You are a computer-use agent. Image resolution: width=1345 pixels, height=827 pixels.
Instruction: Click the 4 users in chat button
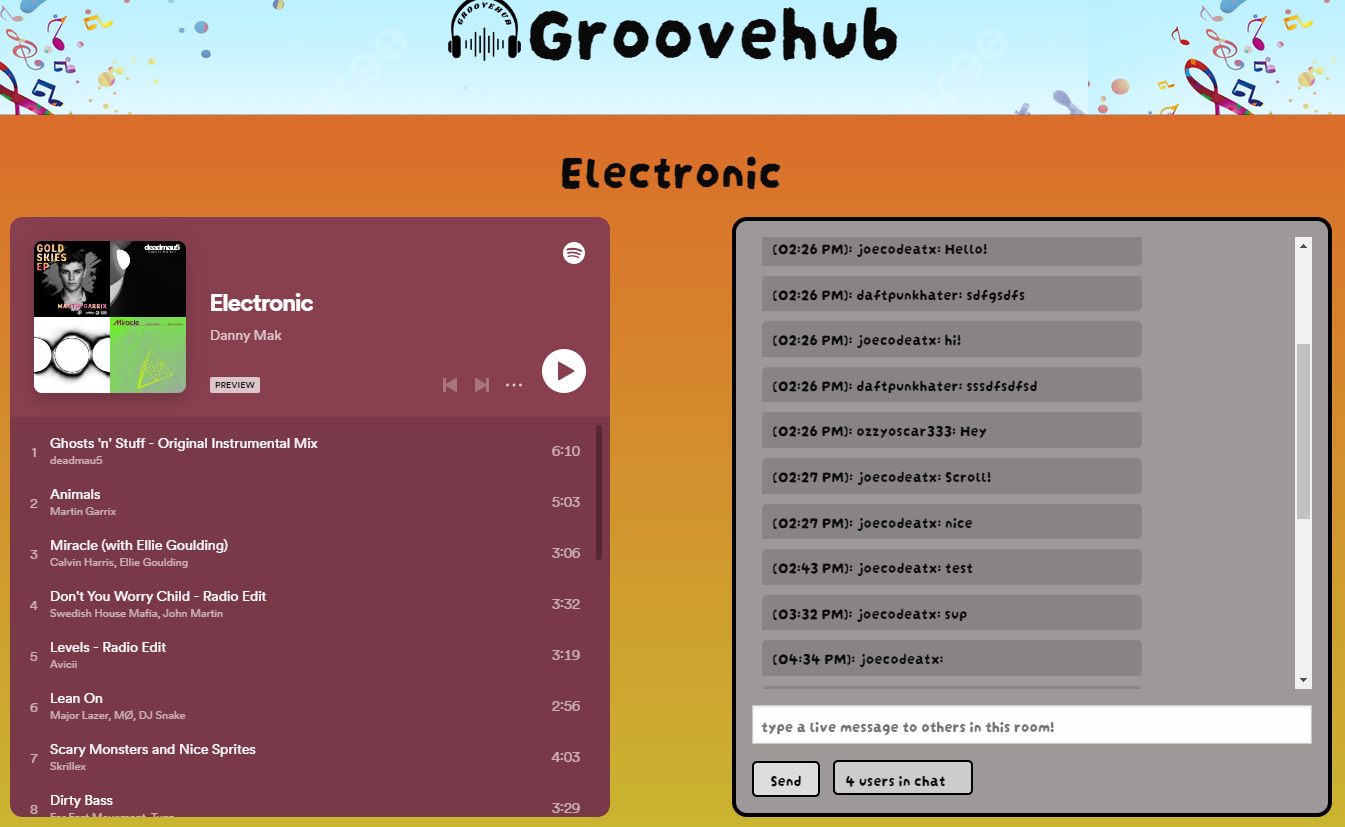[902, 778]
